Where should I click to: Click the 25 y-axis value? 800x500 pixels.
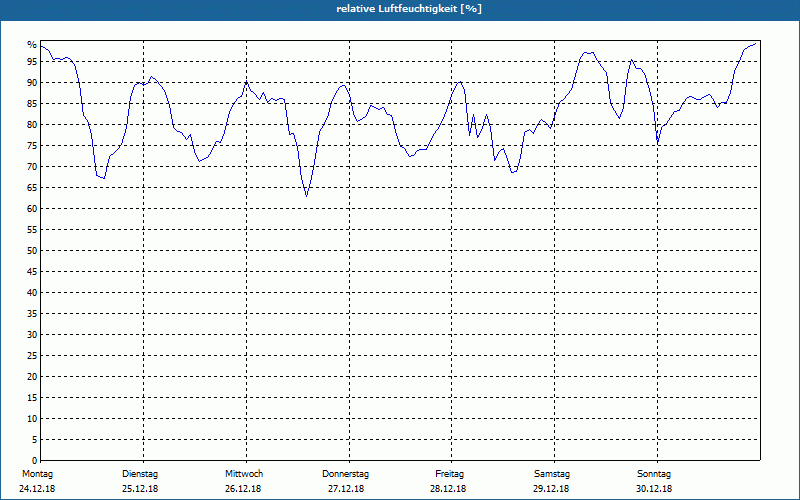(32, 356)
